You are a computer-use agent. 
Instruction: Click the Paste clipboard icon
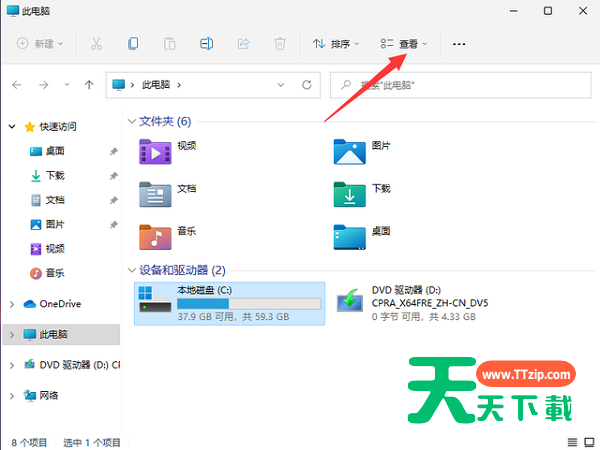(x=170, y=44)
